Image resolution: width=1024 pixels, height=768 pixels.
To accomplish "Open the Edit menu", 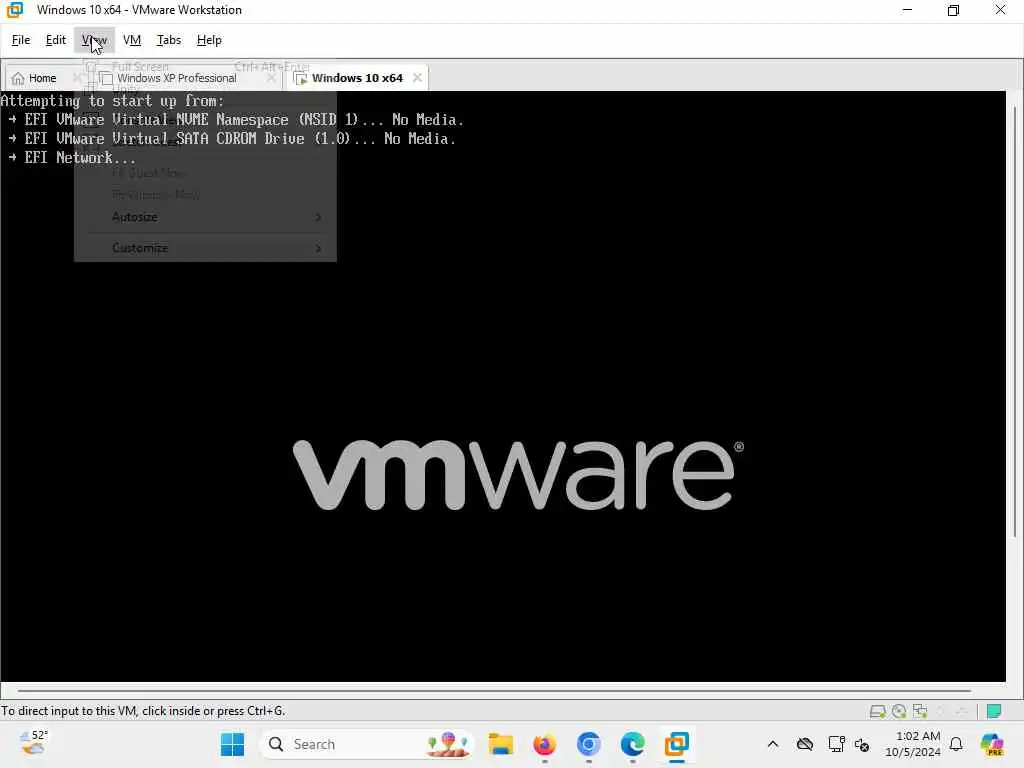I will click(56, 40).
